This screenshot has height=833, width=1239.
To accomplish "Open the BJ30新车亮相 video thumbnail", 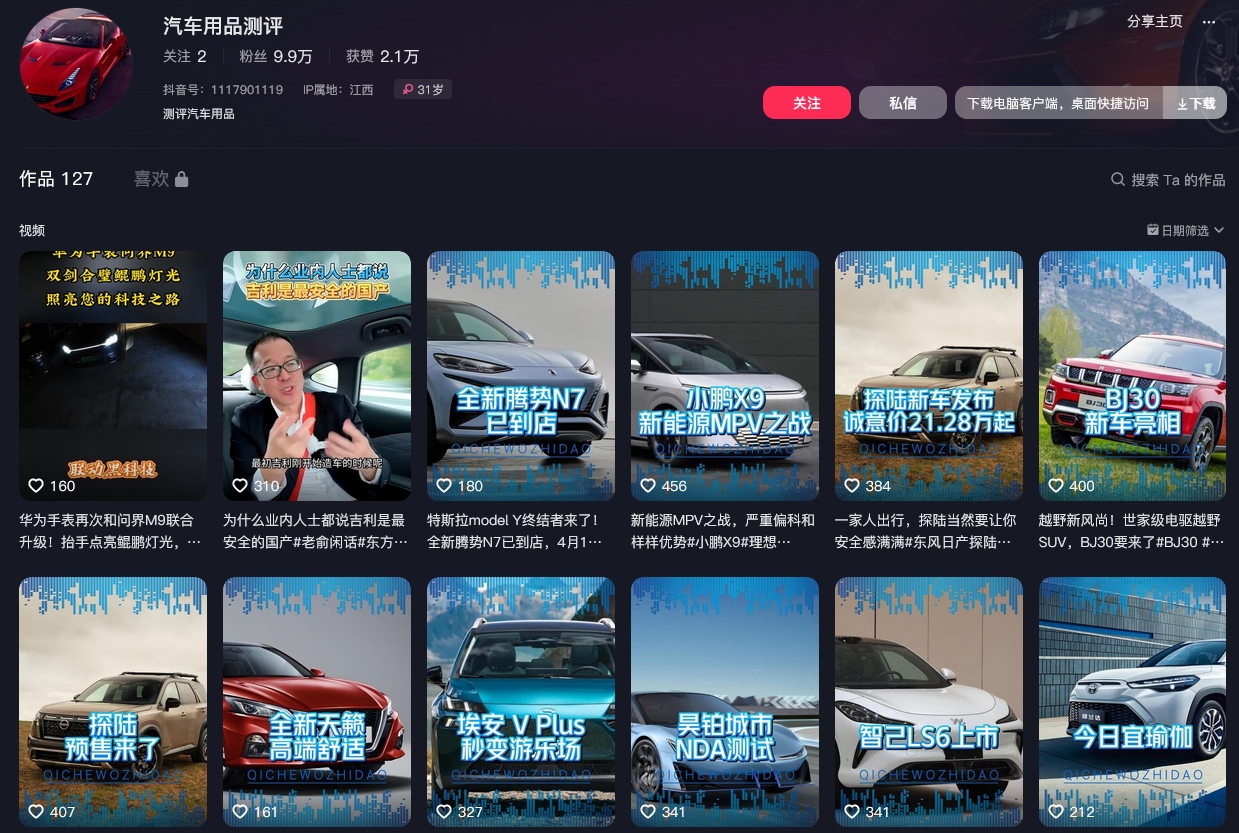I will pos(1133,376).
